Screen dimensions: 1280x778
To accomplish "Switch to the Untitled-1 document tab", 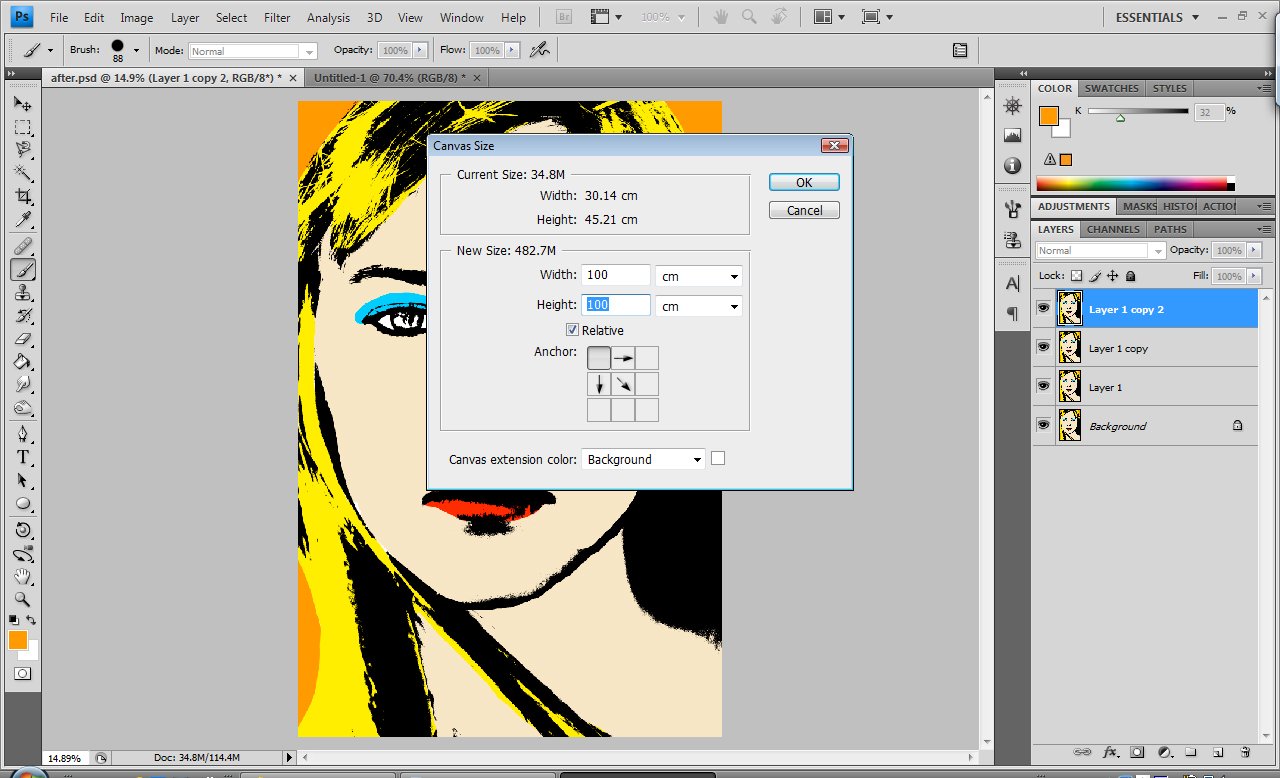I will [x=388, y=77].
